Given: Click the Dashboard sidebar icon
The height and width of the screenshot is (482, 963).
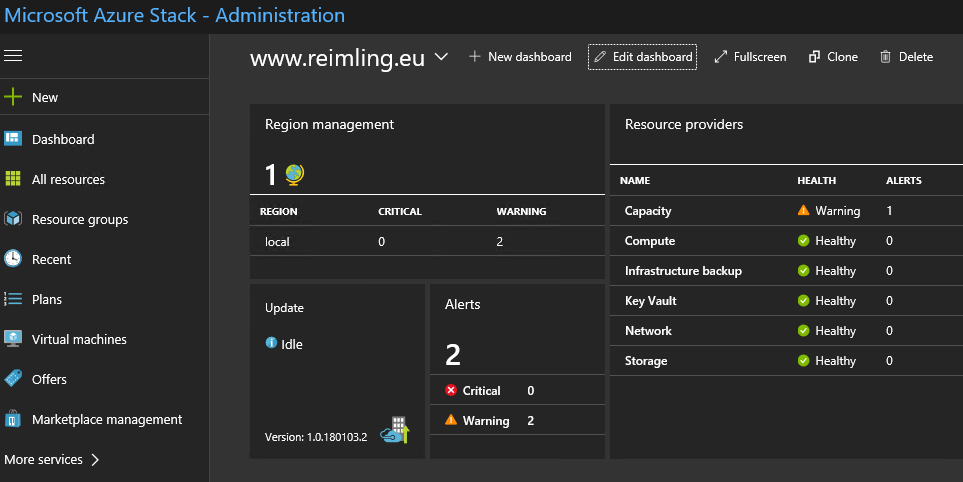Looking at the screenshot, I should pos(13,139).
